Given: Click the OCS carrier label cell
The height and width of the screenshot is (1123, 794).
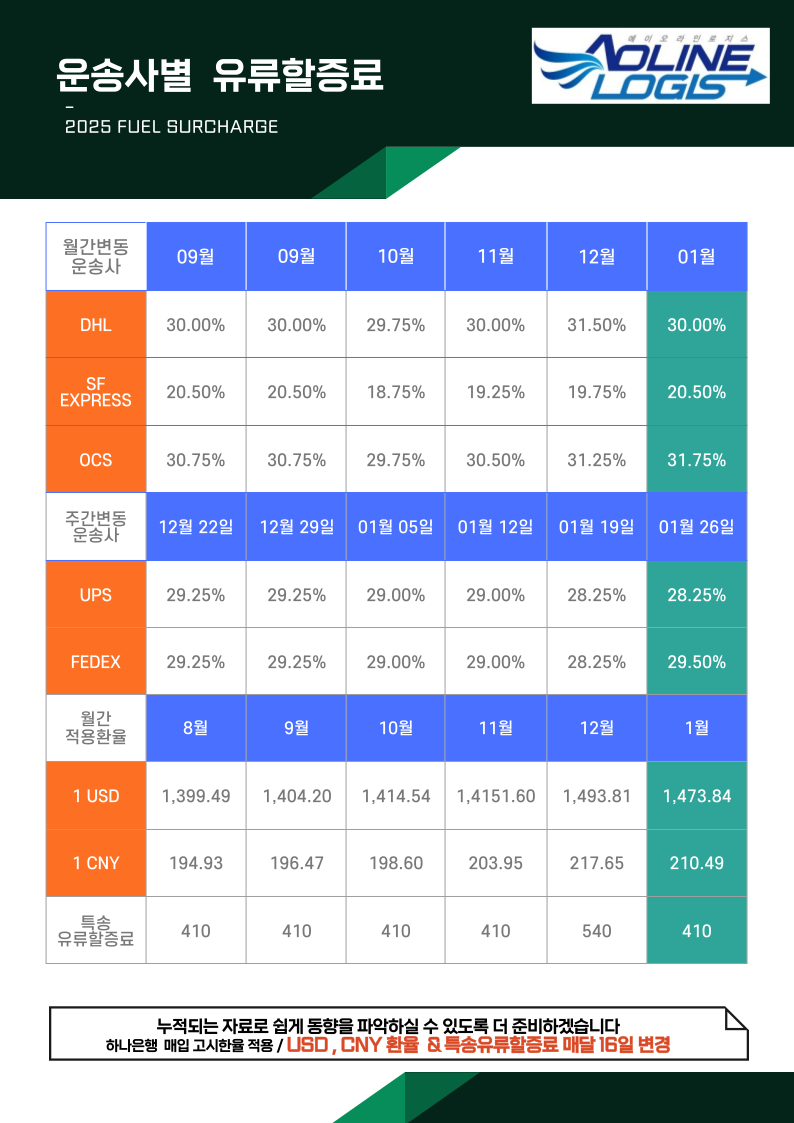Looking at the screenshot, I should click(96, 460).
